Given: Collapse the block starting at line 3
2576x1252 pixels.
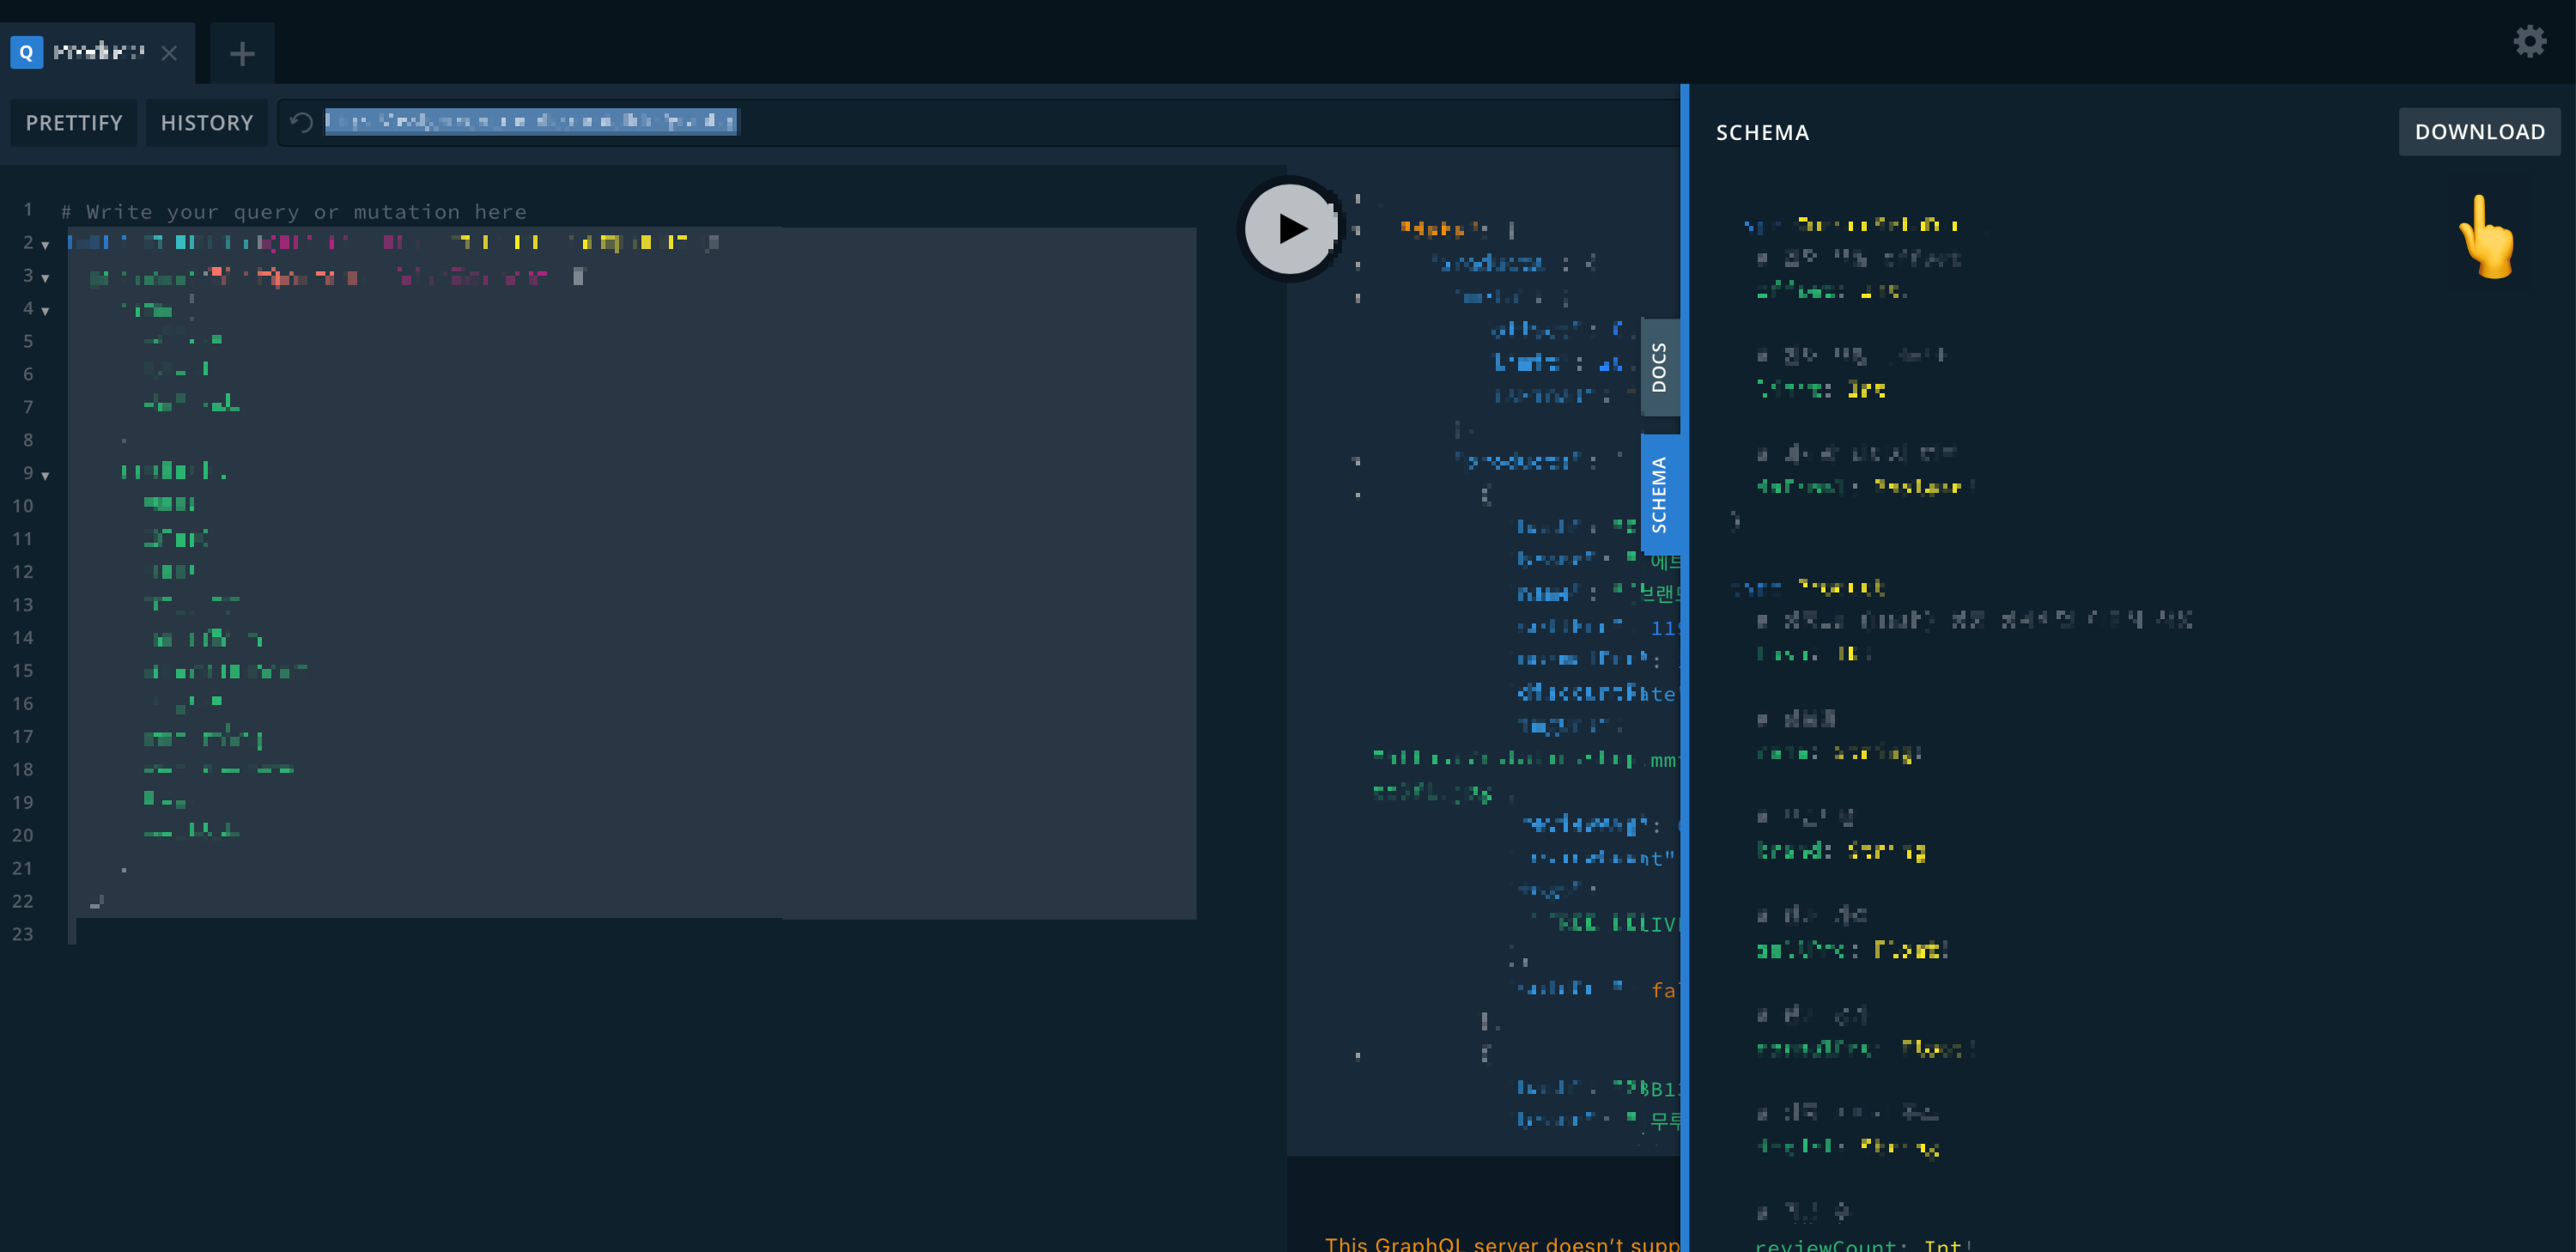Looking at the screenshot, I should click(45, 278).
